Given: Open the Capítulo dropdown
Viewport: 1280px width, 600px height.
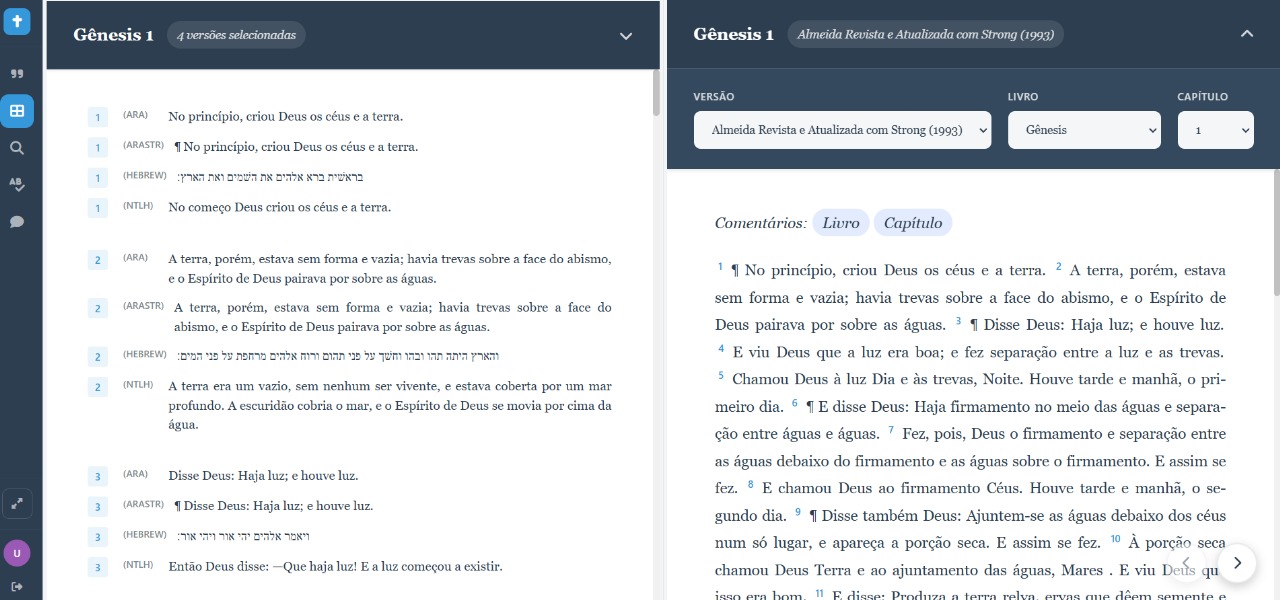Looking at the screenshot, I should pyautogui.click(x=1215, y=130).
